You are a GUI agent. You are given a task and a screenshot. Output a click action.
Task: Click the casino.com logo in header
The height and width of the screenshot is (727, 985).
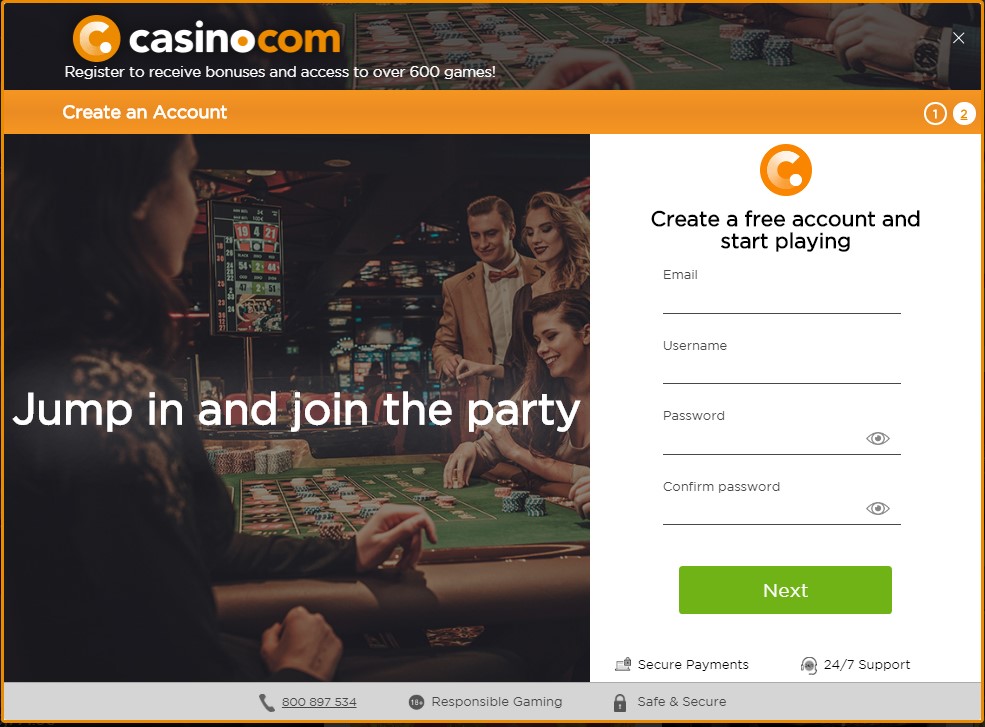(x=207, y=38)
